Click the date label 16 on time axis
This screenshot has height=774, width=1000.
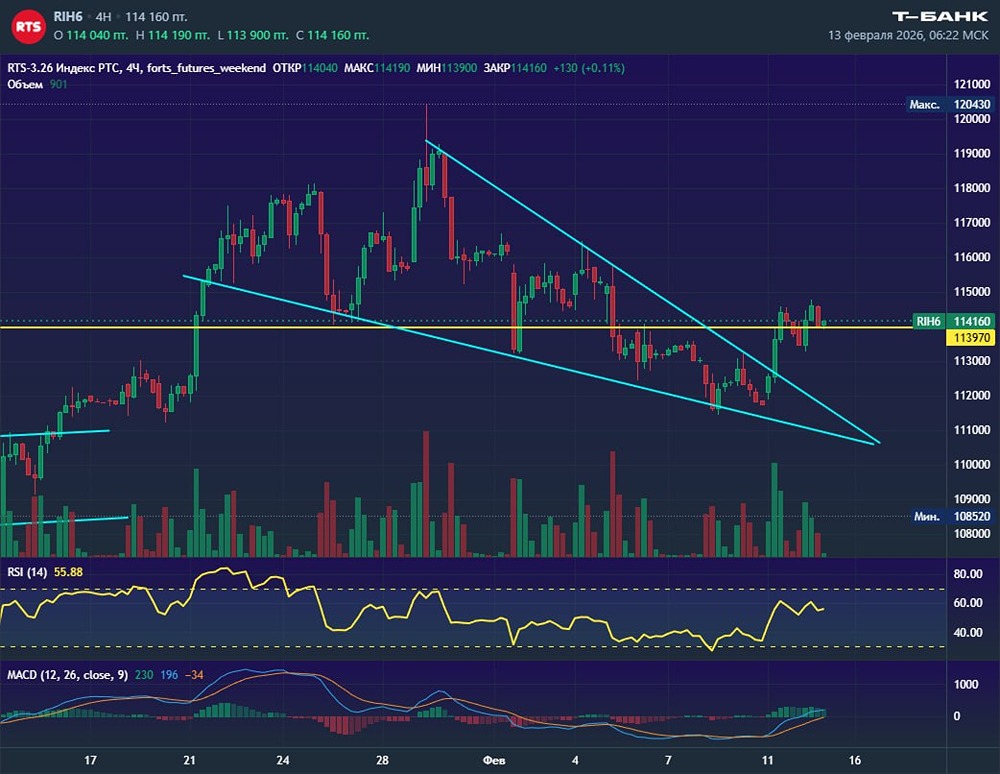(855, 760)
